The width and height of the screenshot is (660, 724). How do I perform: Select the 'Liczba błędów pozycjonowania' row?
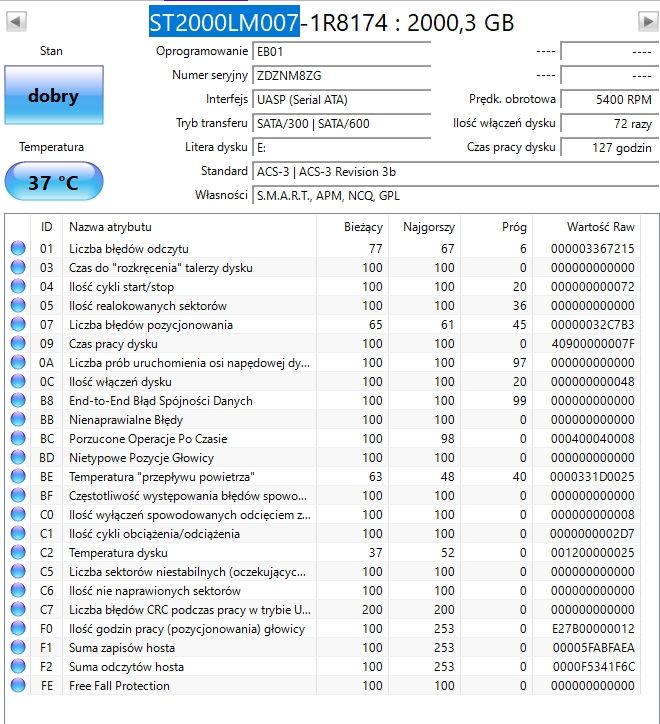point(323,325)
